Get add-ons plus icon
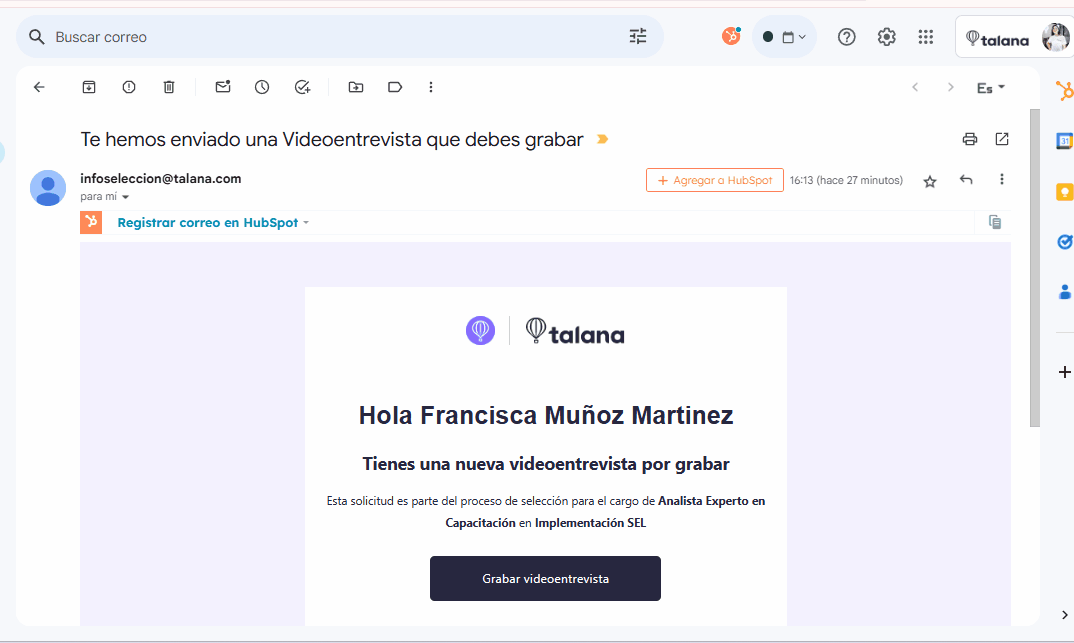This screenshot has width=1074, height=643. pyautogui.click(x=1064, y=372)
